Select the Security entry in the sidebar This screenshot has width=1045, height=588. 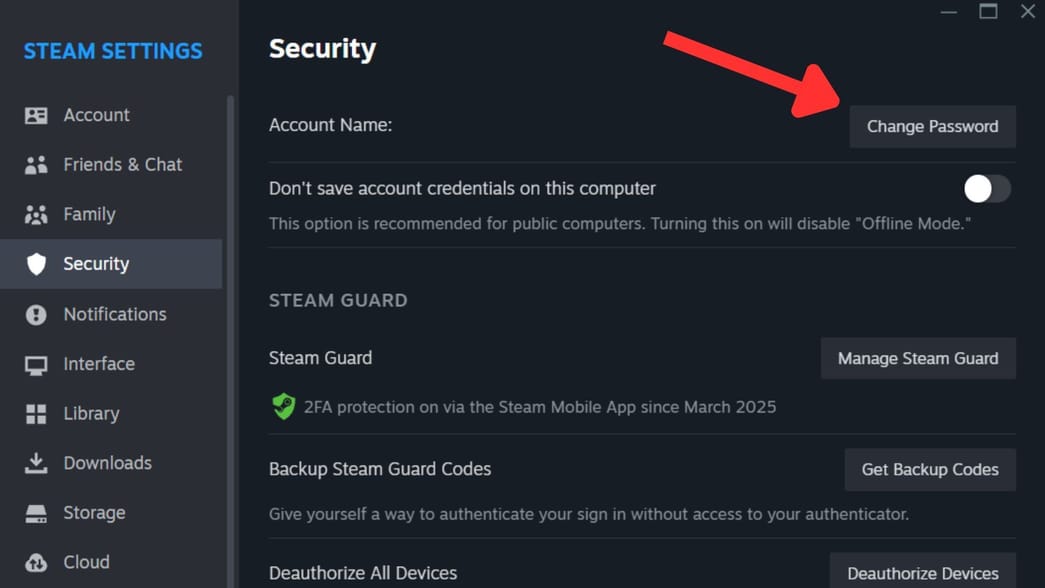pos(96,263)
